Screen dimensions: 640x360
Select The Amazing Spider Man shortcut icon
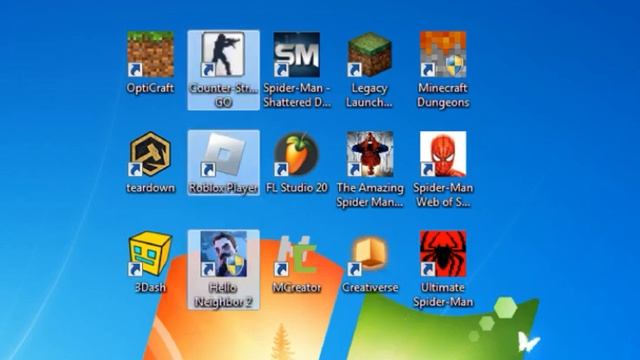(370, 154)
